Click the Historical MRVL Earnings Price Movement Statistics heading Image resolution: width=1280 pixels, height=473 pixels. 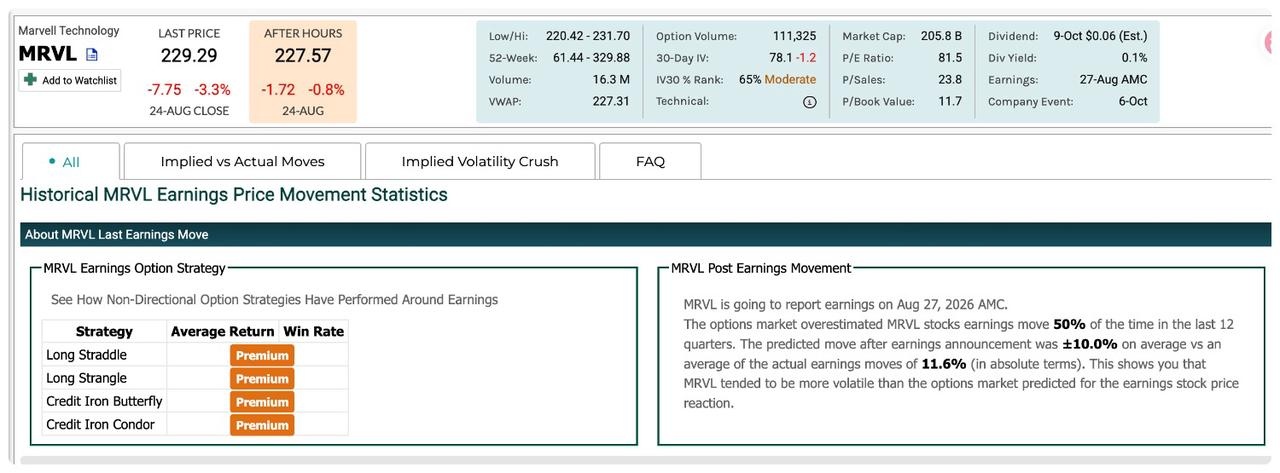234,195
